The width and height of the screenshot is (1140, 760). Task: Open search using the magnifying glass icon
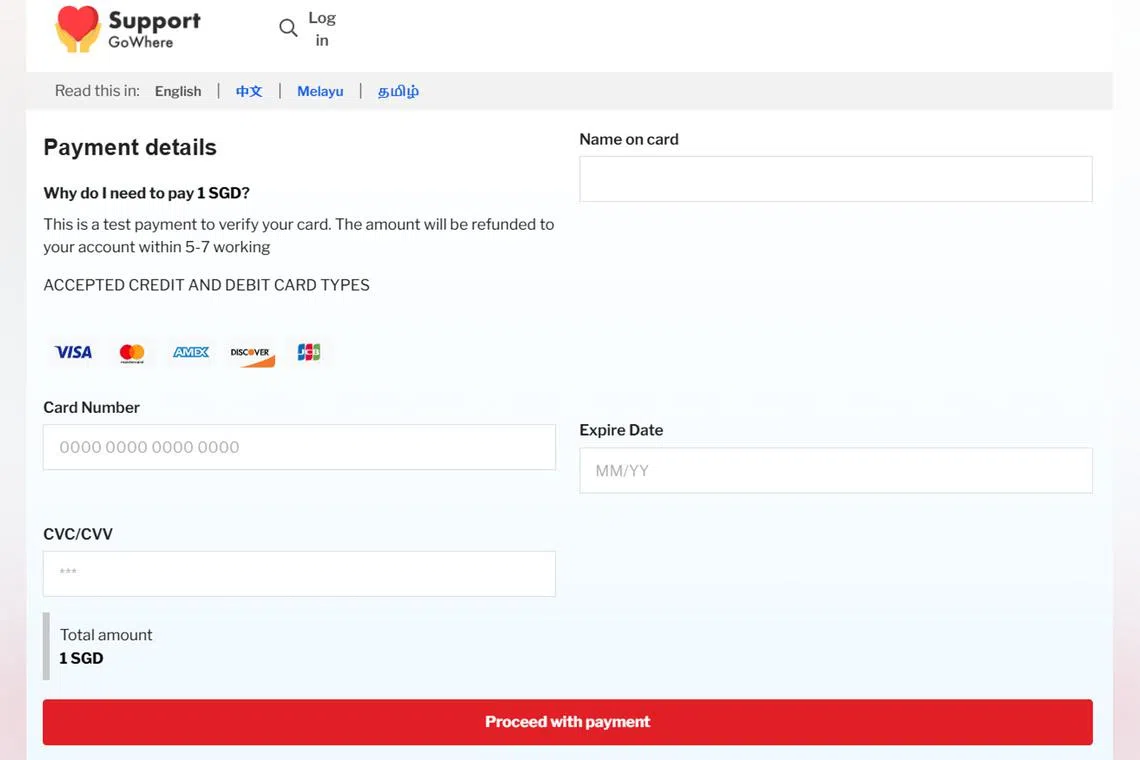click(x=287, y=28)
